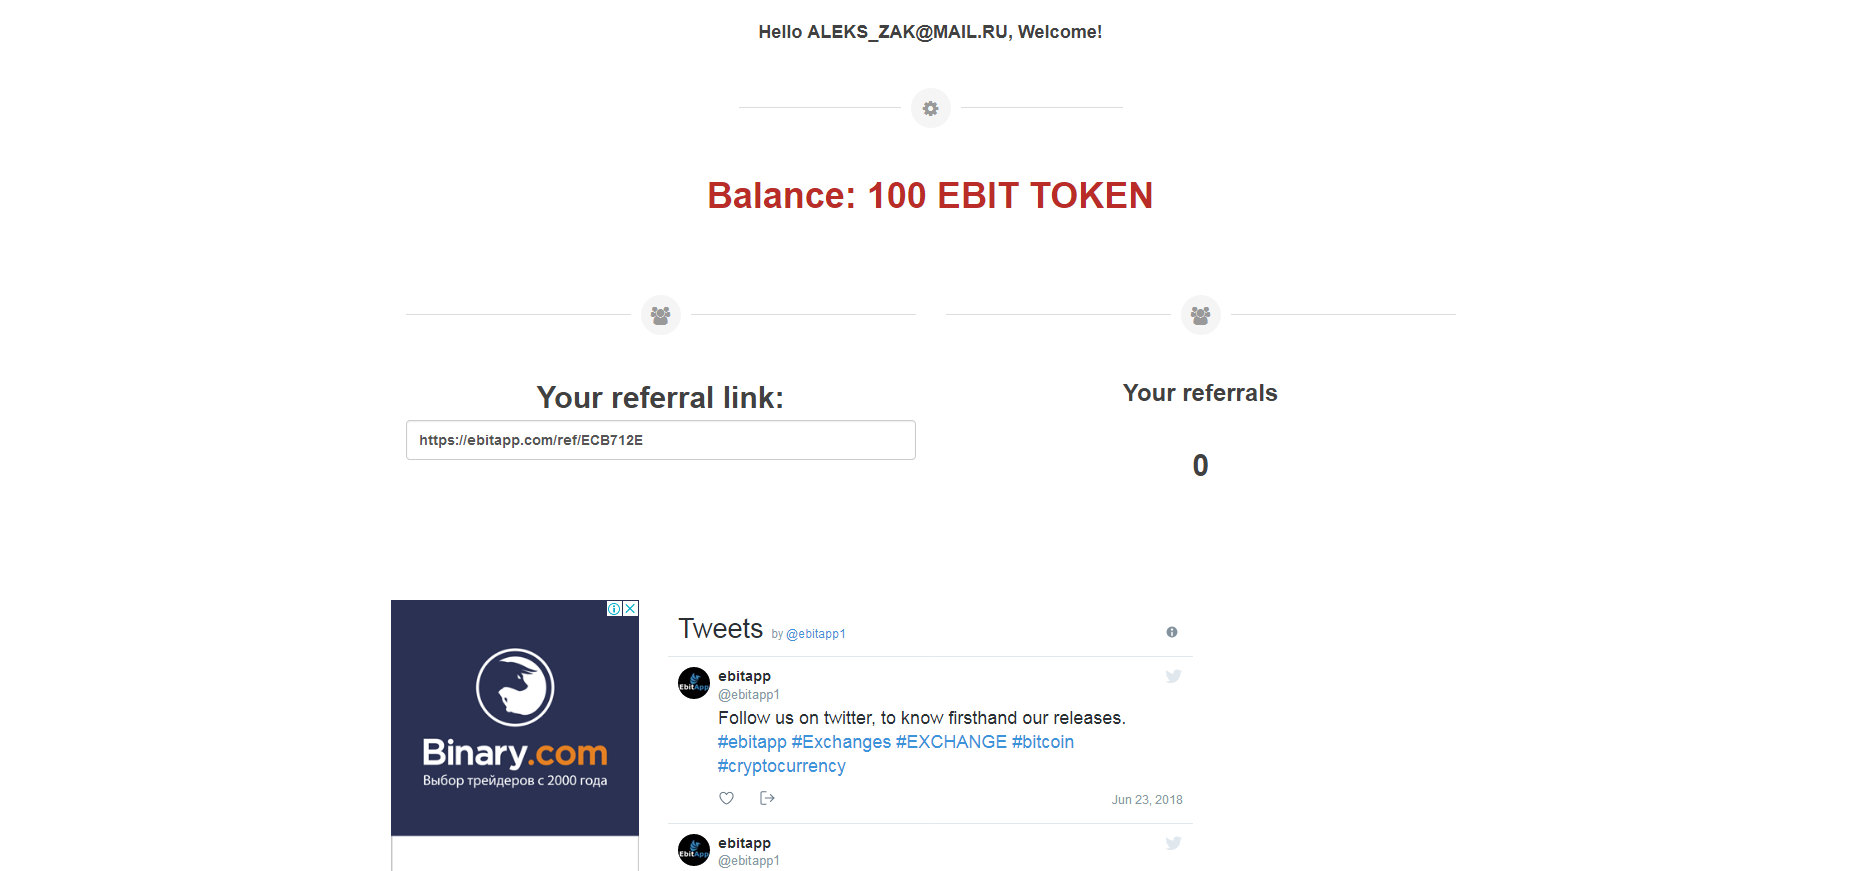1857x871 pixels.
Task: Click the group icon above Your referrals
Action: click(1200, 315)
